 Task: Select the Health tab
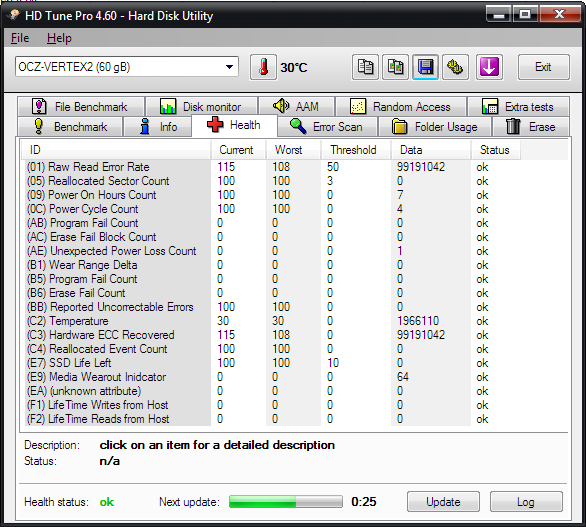click(x=234, y=125)
